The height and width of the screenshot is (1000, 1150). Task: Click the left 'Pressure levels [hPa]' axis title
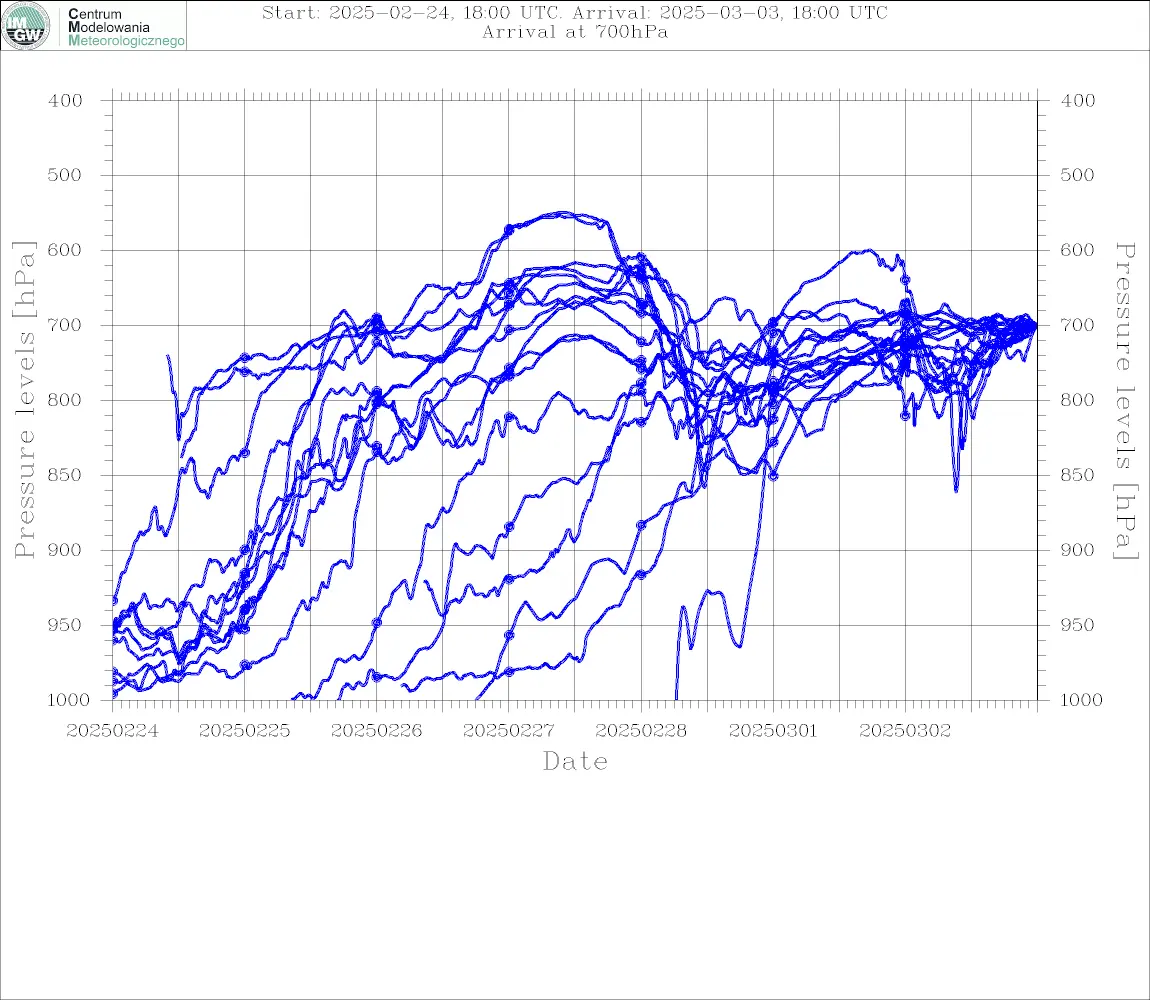click(x=24, y=400)
